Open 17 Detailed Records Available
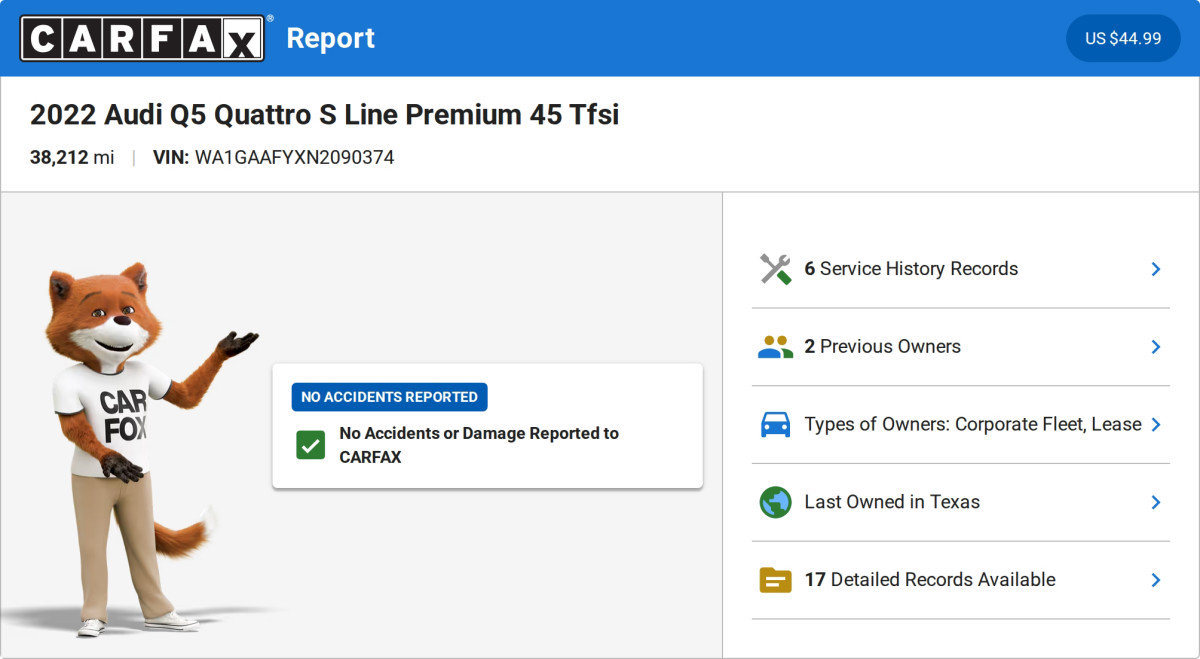The image size is (1200, 659). [960, 580]
